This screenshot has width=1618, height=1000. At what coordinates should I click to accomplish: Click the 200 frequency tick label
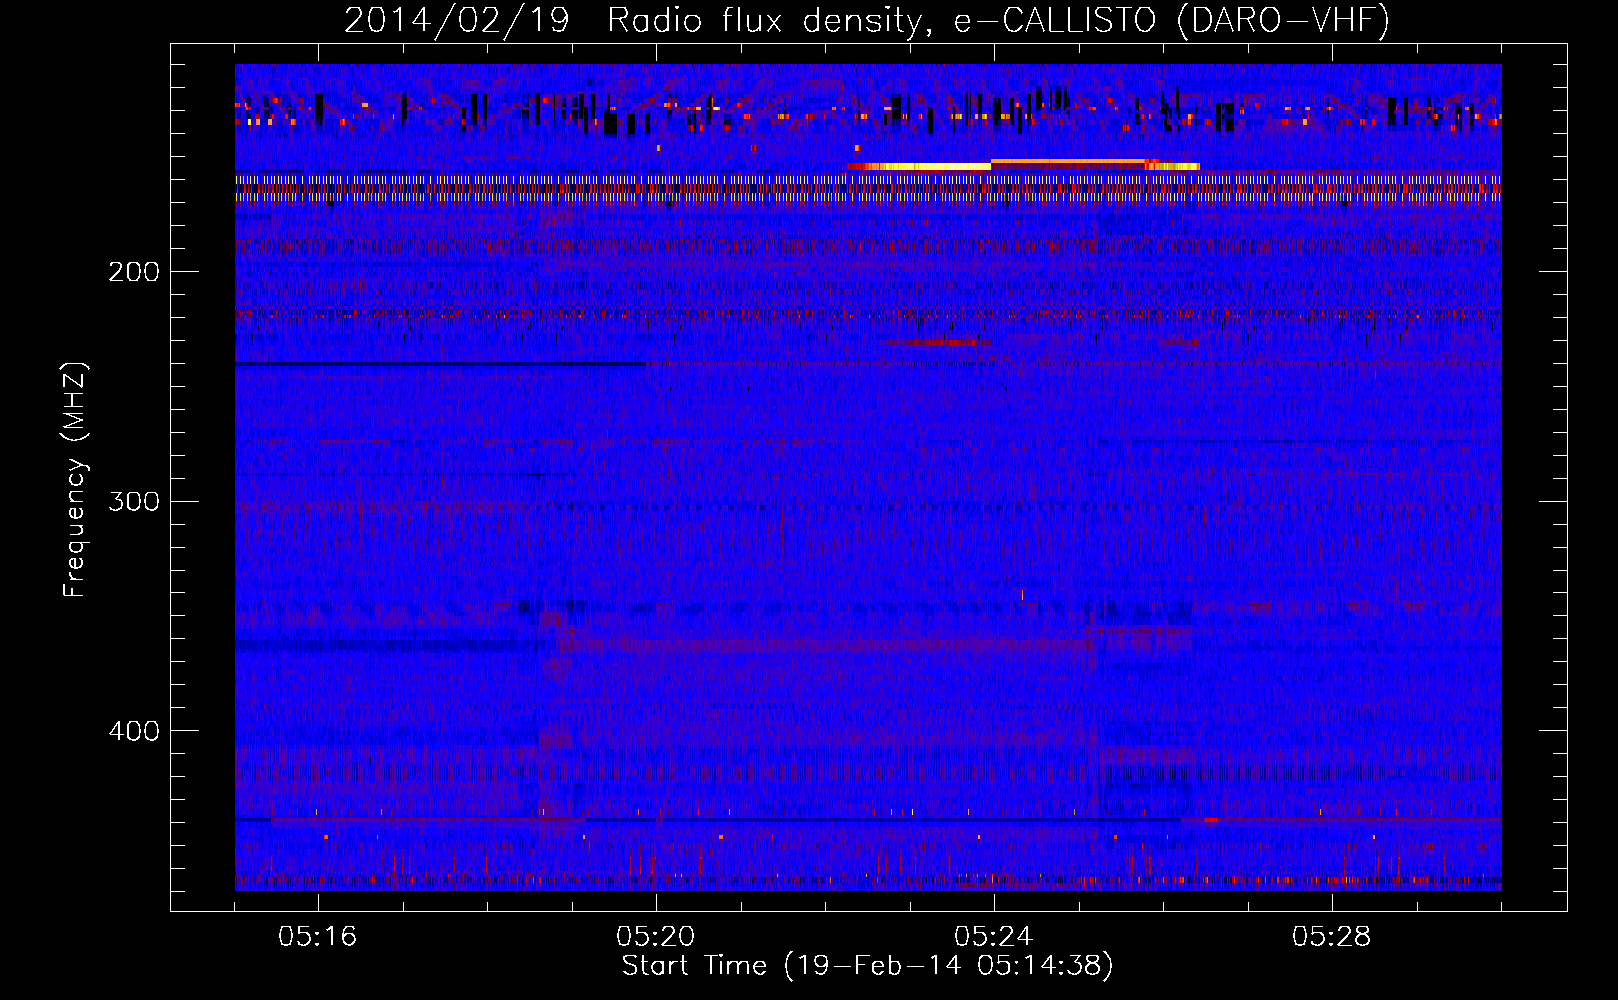(x=134, y=271)
